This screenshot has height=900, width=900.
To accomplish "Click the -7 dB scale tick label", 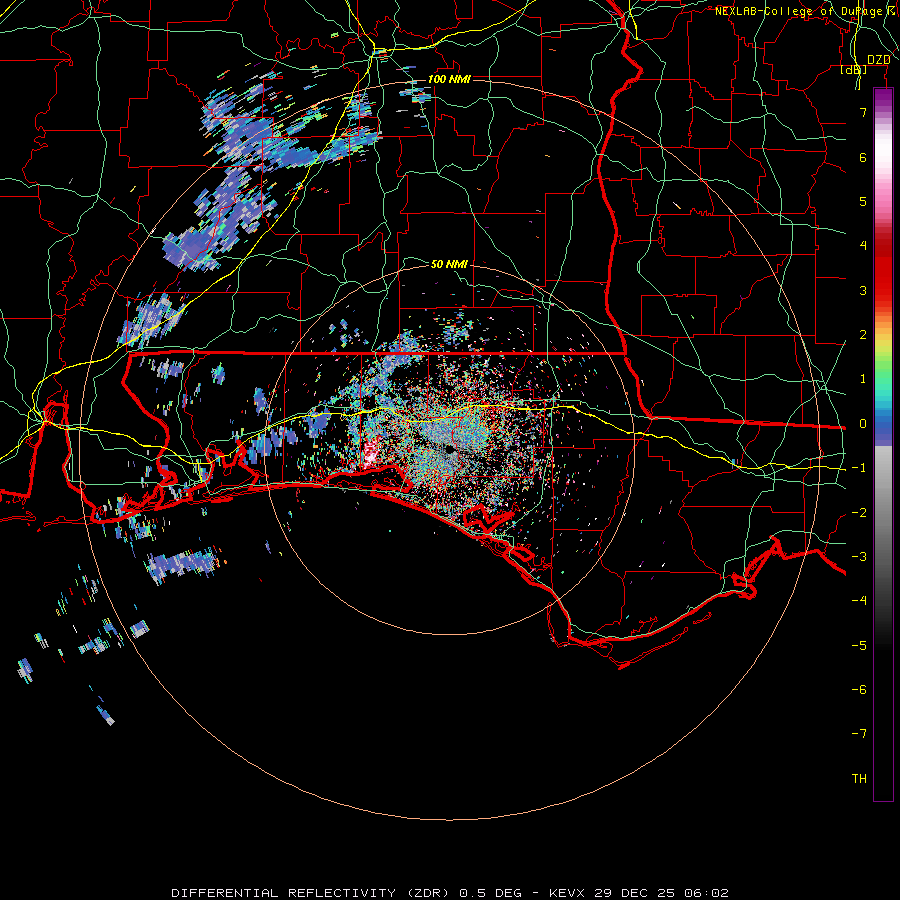I will 859,734.
